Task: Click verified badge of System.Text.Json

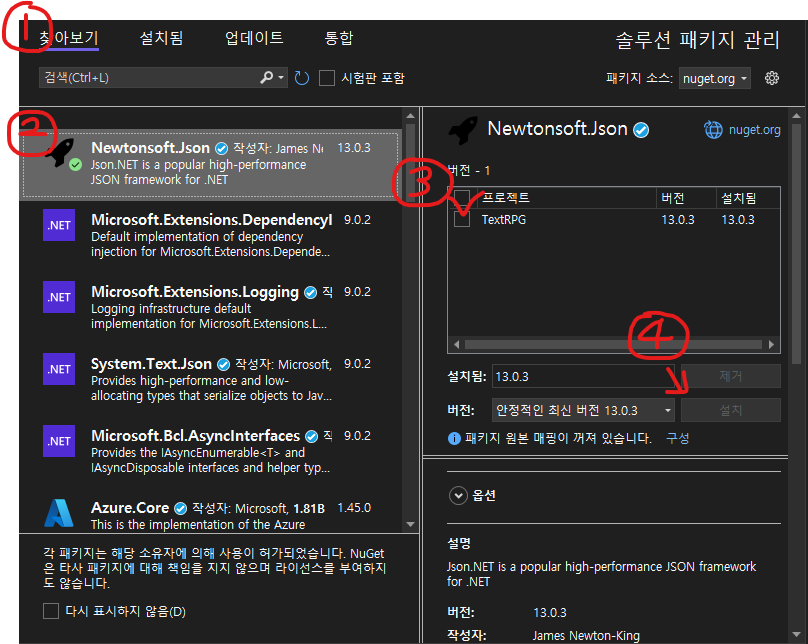Action: 223,365
